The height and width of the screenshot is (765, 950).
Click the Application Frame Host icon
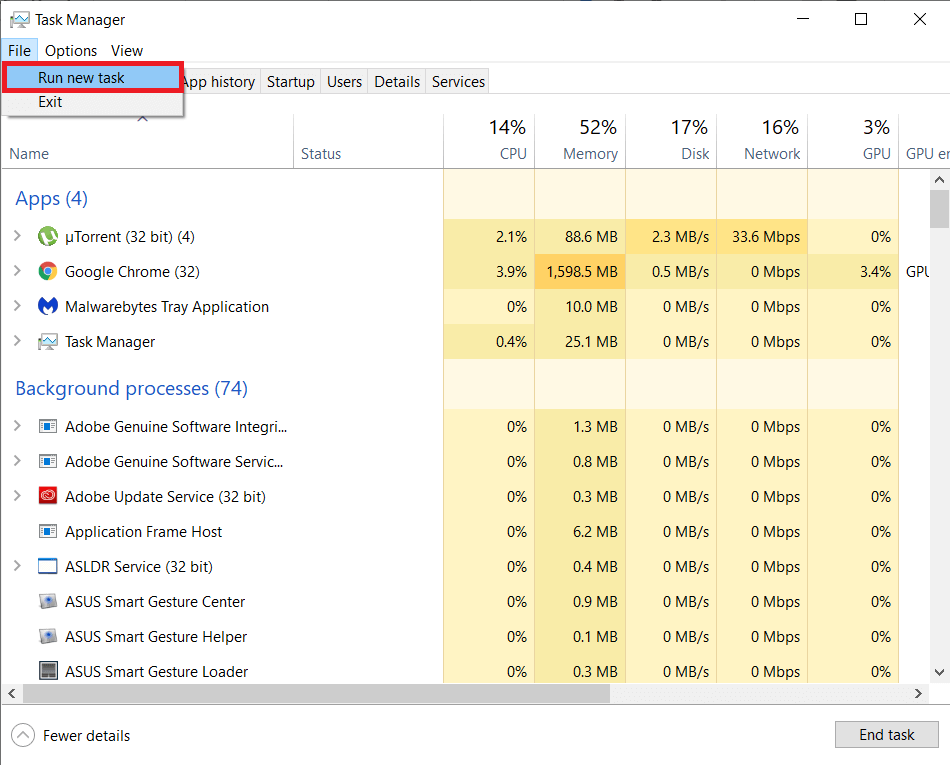point(48,531)
